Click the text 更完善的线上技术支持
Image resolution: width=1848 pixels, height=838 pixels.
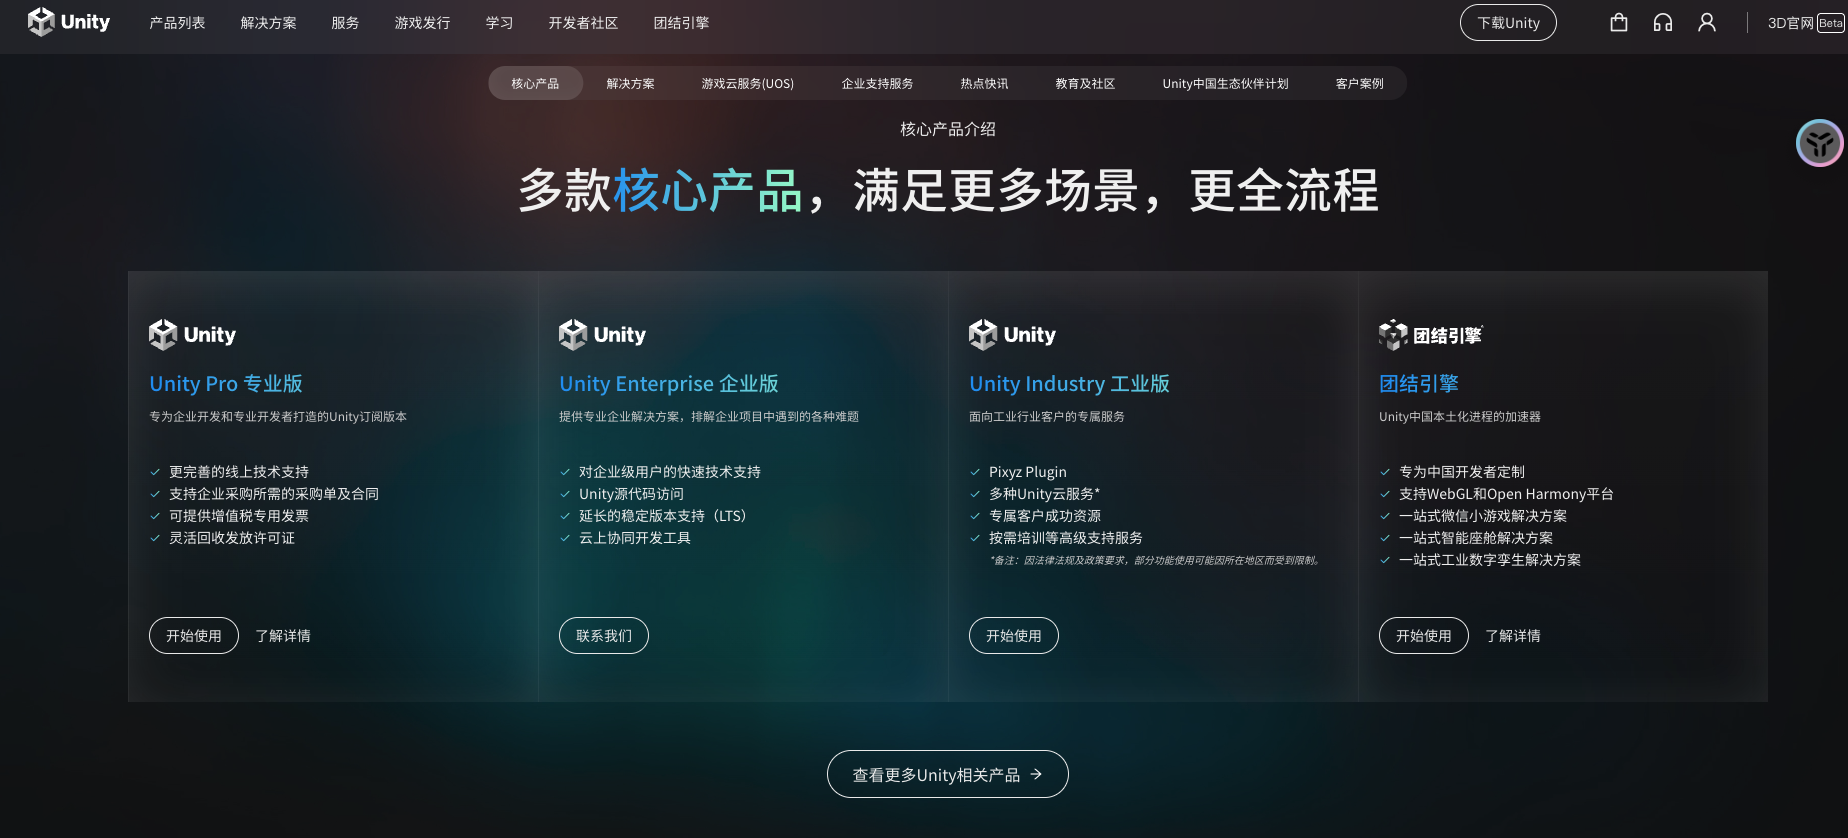239,472
